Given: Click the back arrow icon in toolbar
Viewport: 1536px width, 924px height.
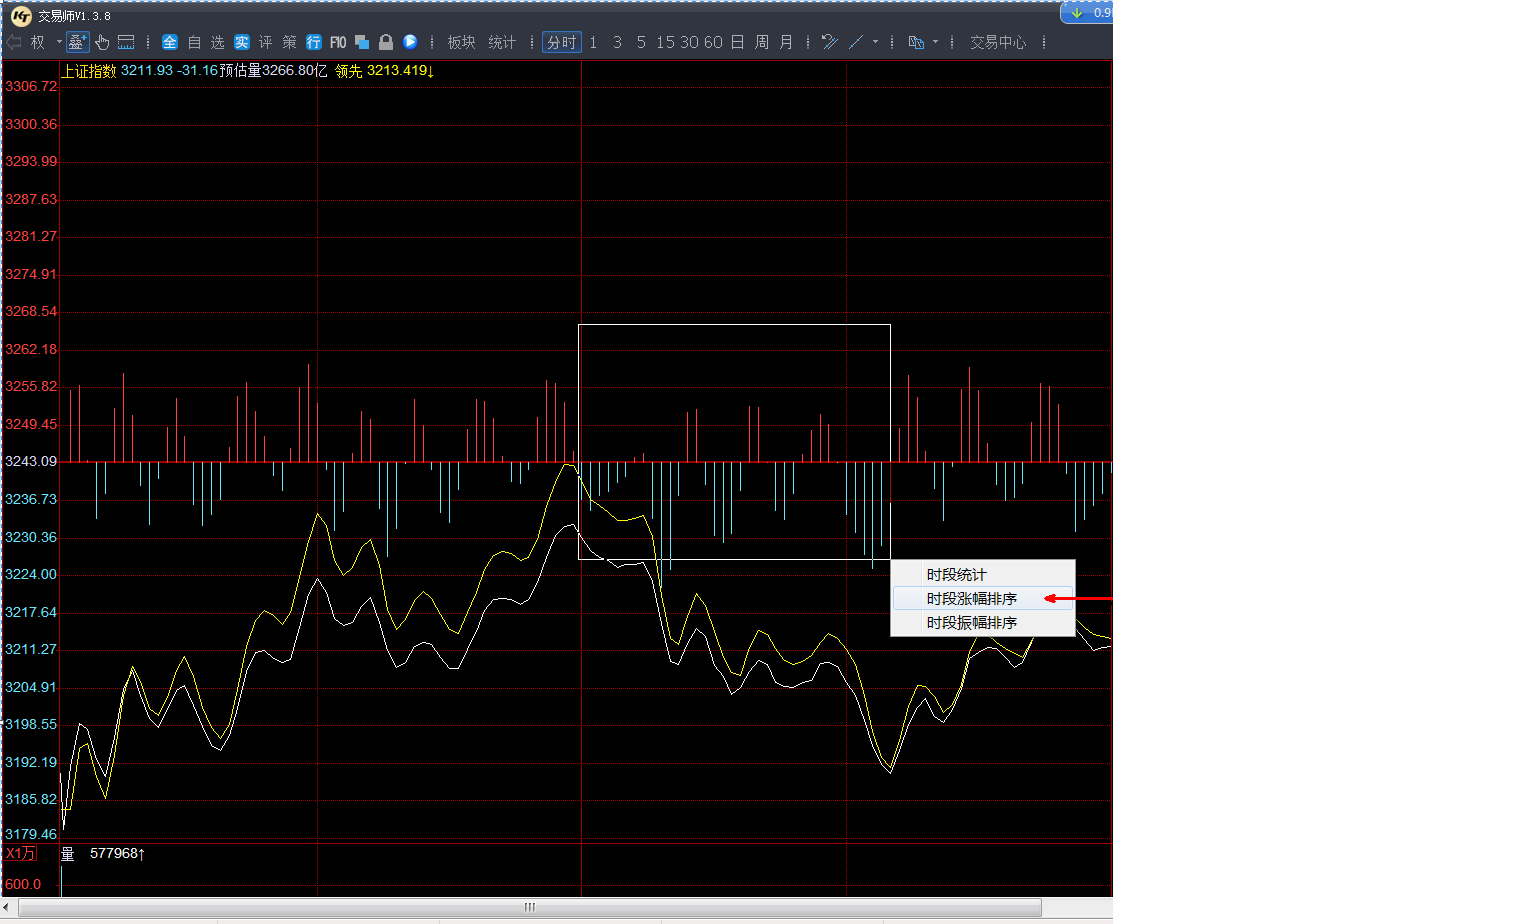Looking at the screenshot, I should pyautogui.click(x=14, y=42).
